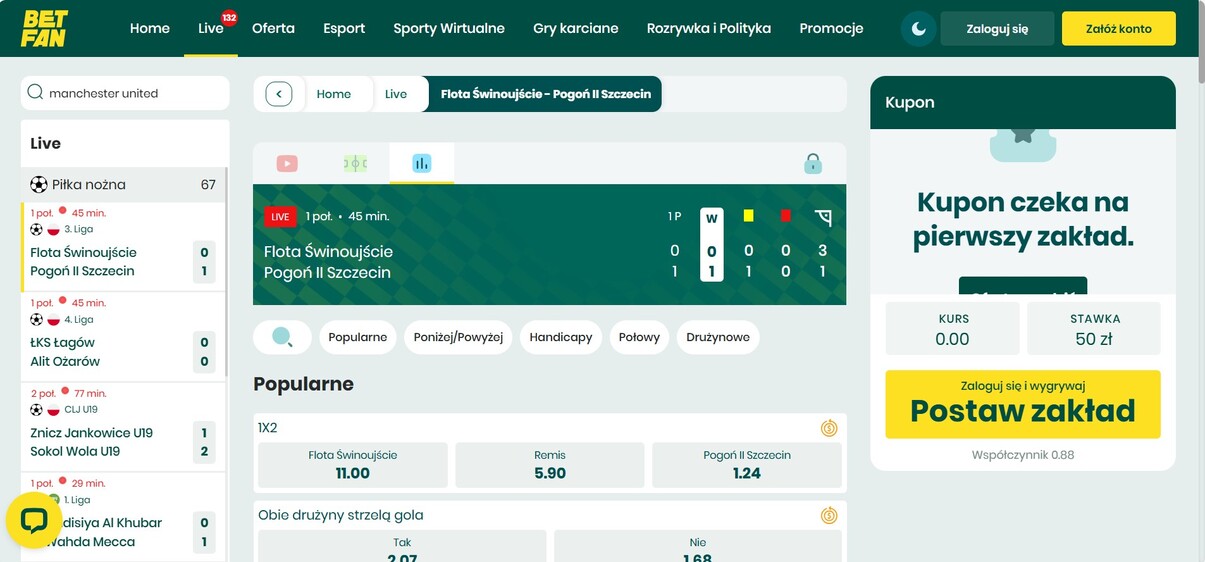Screen dimensions: 1205x562
Task: Click the W column header in scoreboard
Action: 712,217
